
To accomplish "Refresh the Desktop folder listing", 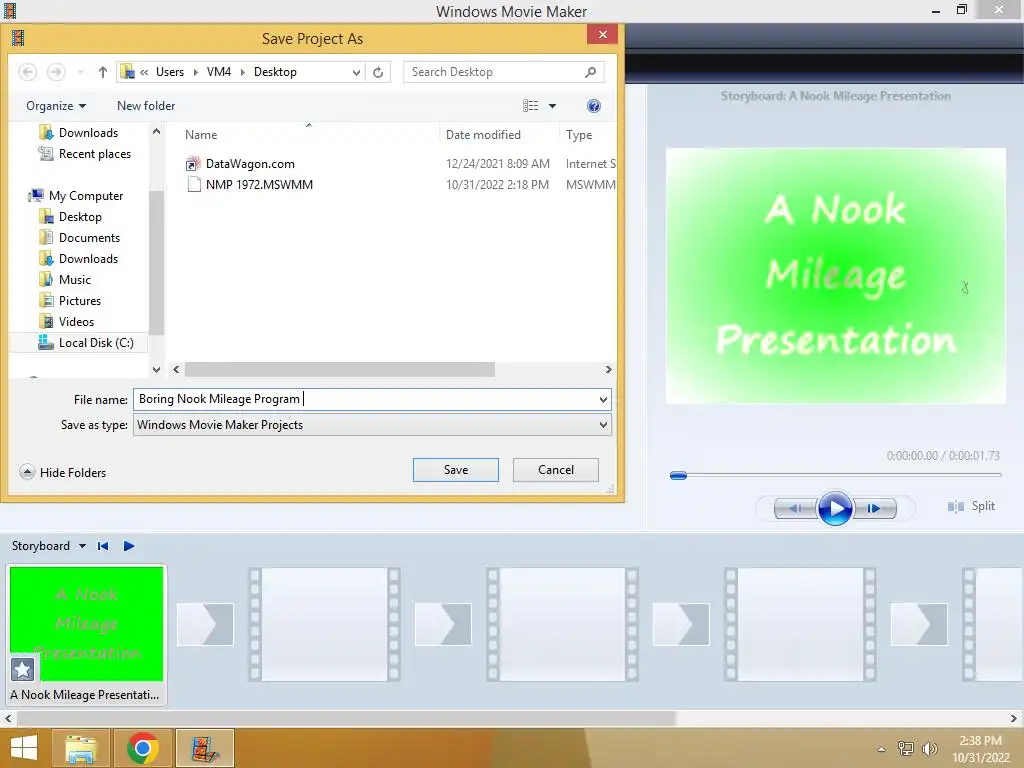I will 378,72.
